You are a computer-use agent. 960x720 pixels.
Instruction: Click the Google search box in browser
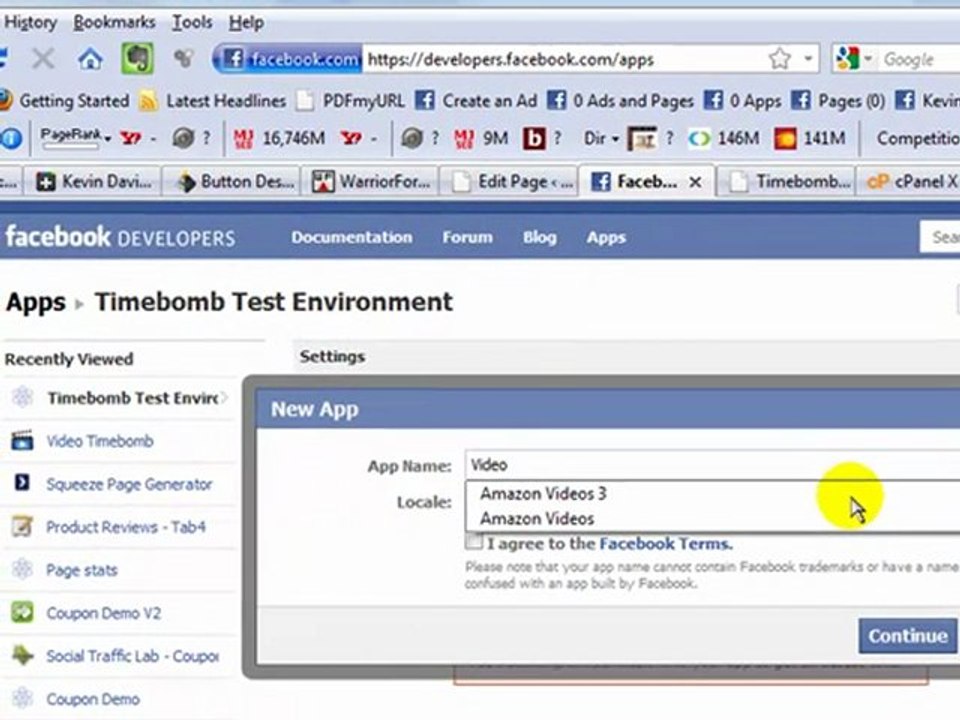click(920, 59)
